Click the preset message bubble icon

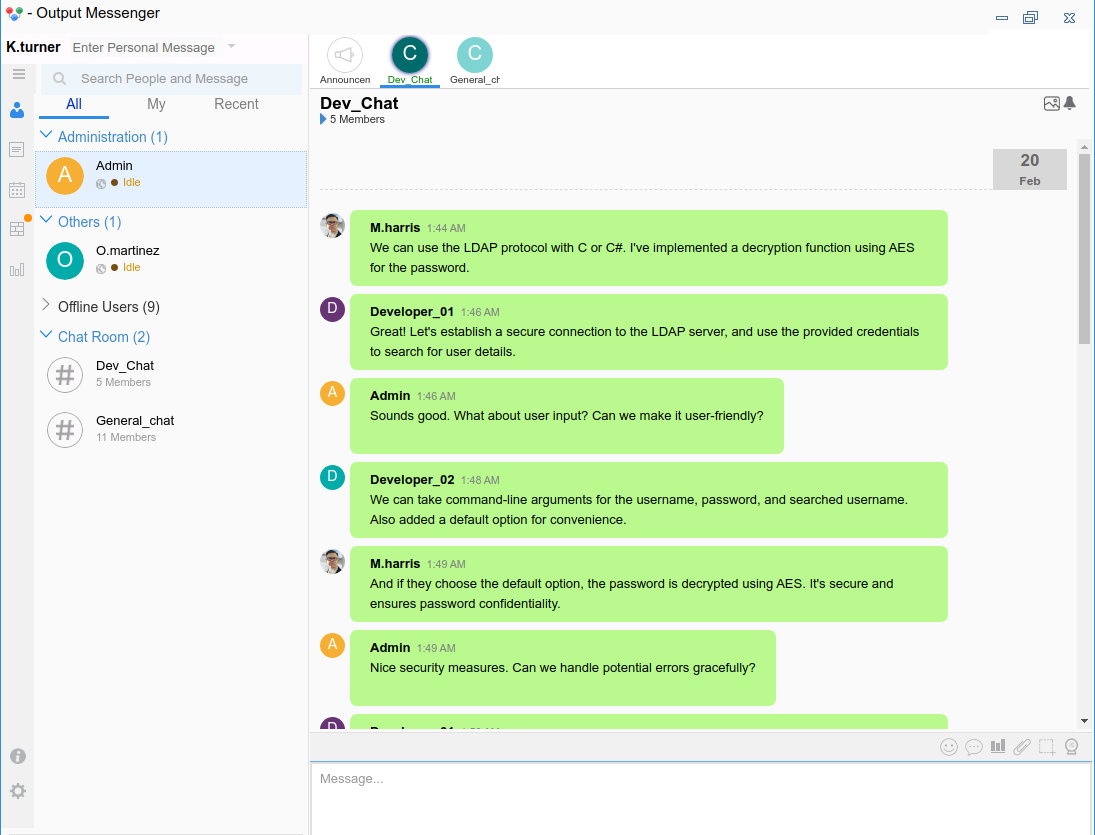tap(973, 747)
